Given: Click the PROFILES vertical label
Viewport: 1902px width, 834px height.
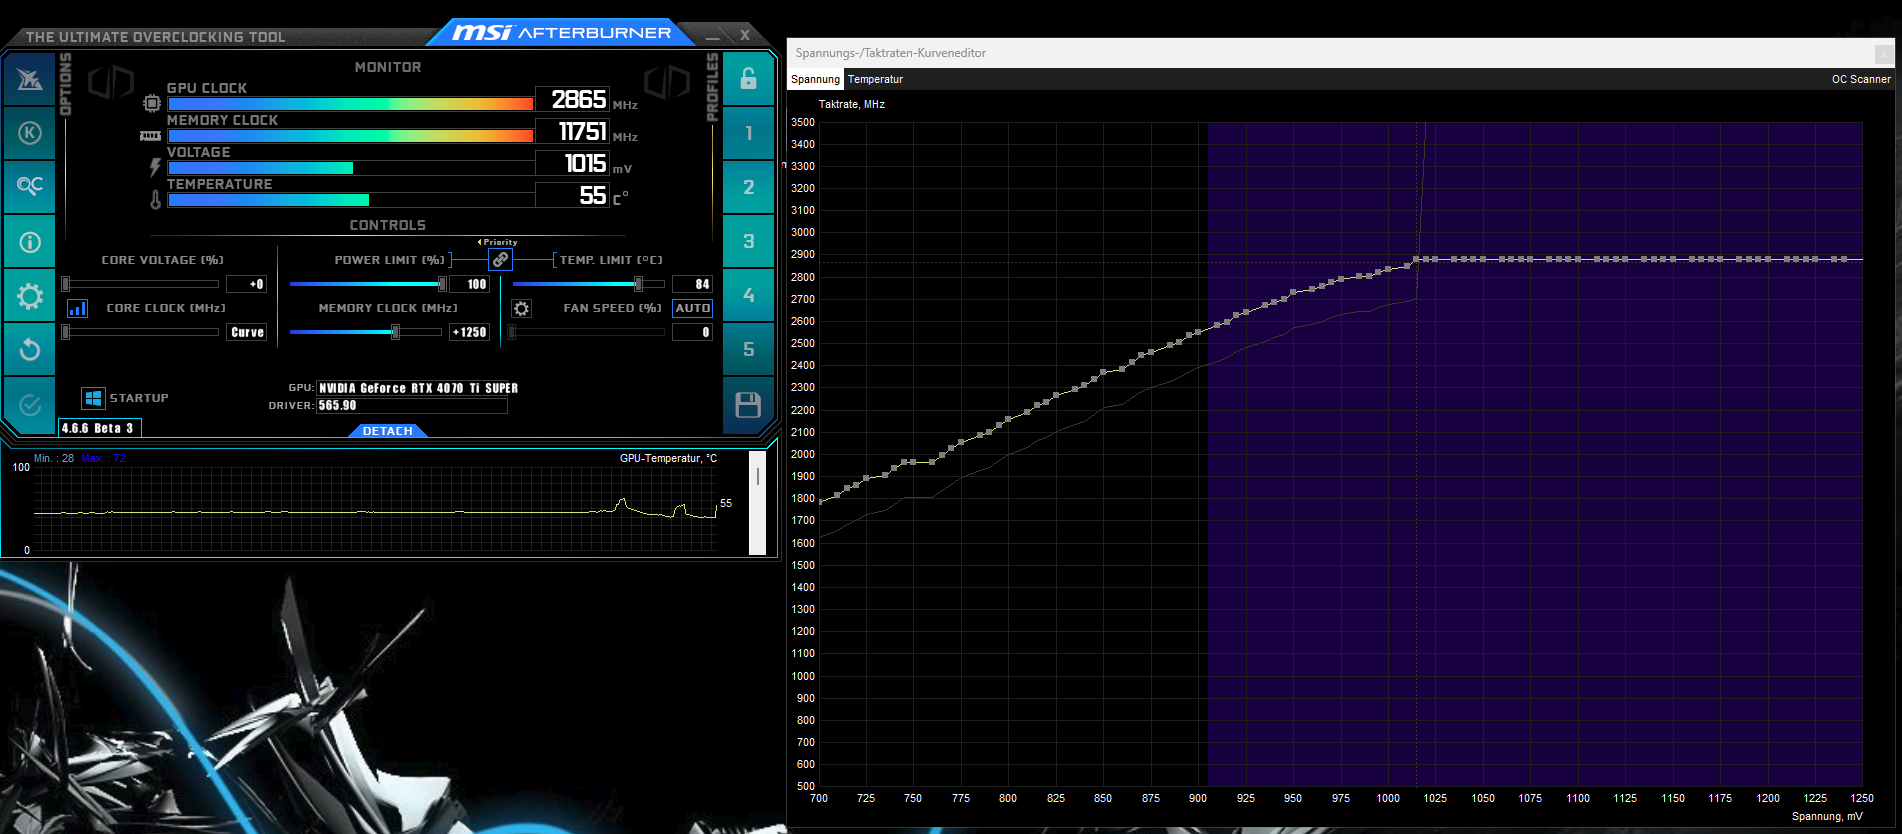Looking at the screenshot, I should coord(712,87).
